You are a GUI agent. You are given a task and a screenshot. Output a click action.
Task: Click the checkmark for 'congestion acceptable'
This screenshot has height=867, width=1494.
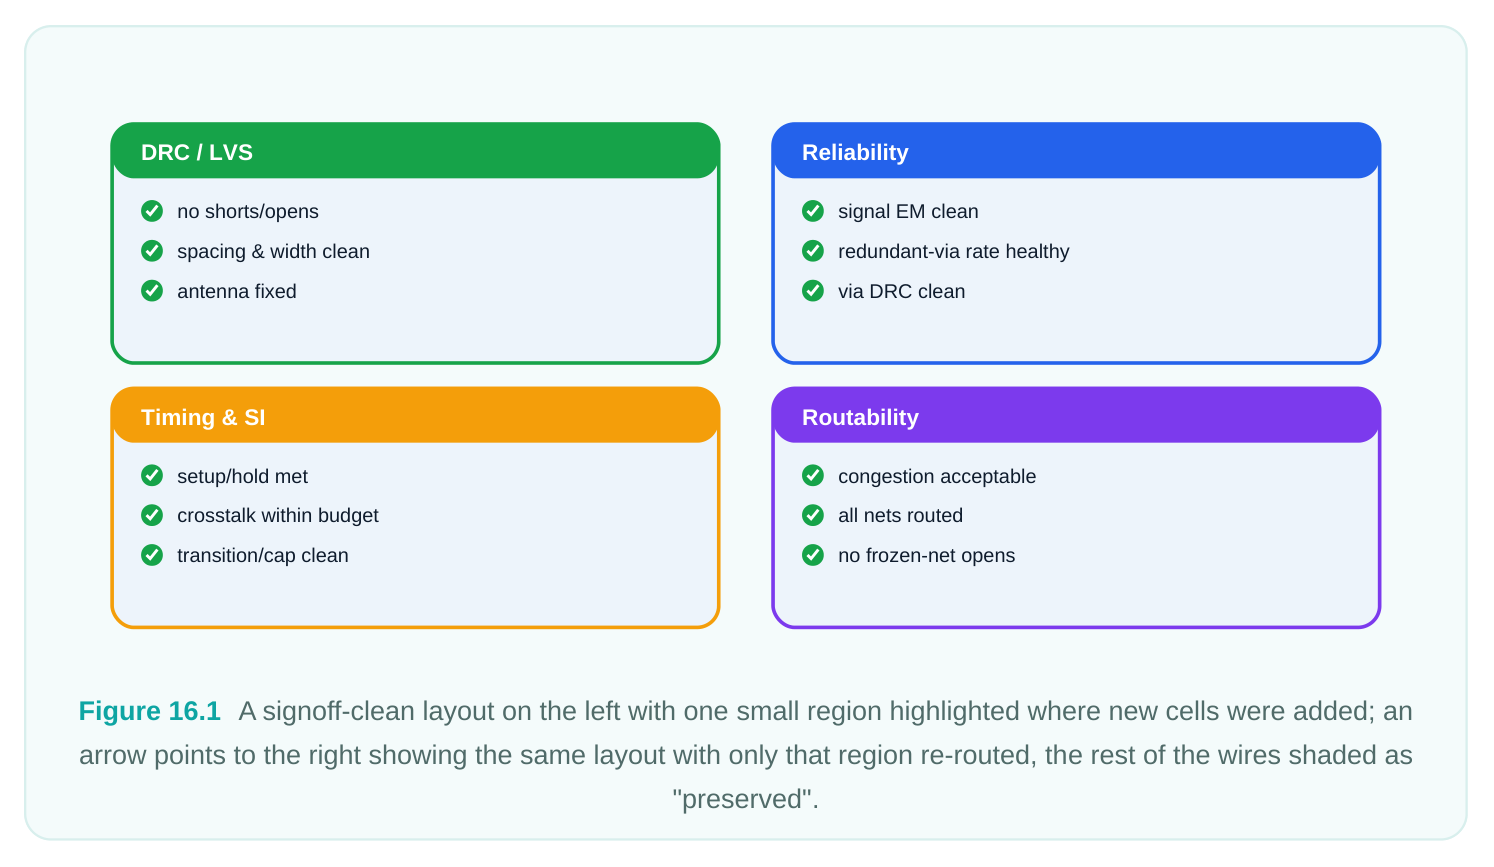tap(813, 475)
